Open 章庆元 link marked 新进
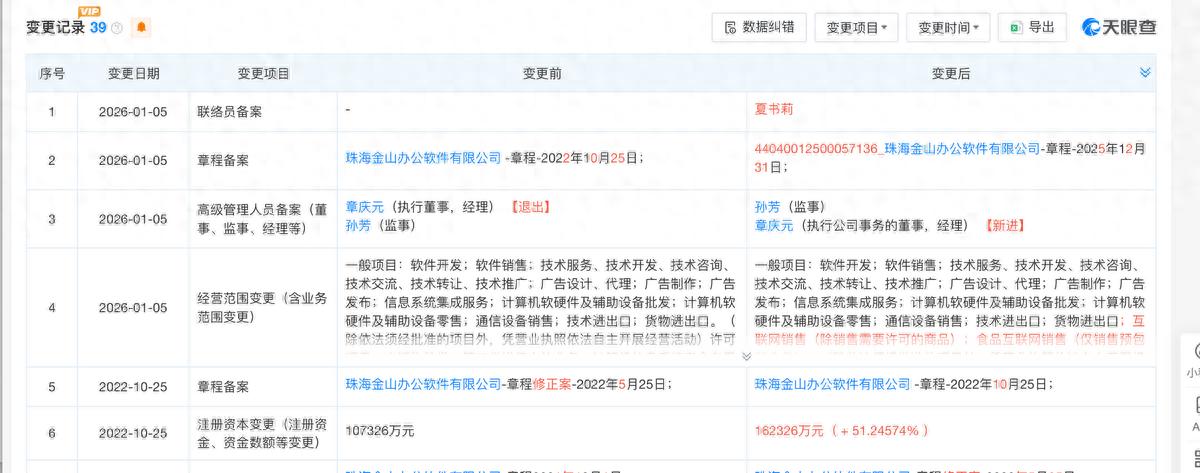 [x=775, y=226]
